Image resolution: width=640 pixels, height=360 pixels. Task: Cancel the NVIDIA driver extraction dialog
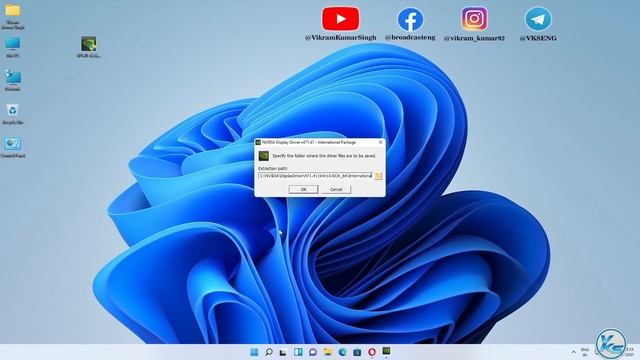(x=336, y=189)
